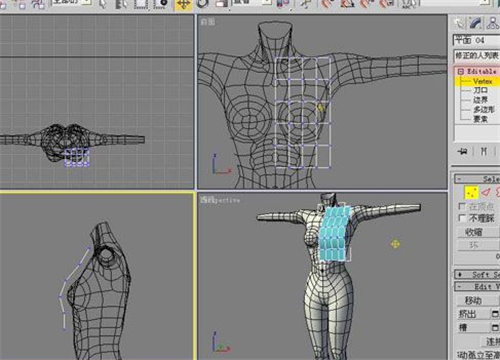Toggle window/crossing selection mode

click(161, 4)
